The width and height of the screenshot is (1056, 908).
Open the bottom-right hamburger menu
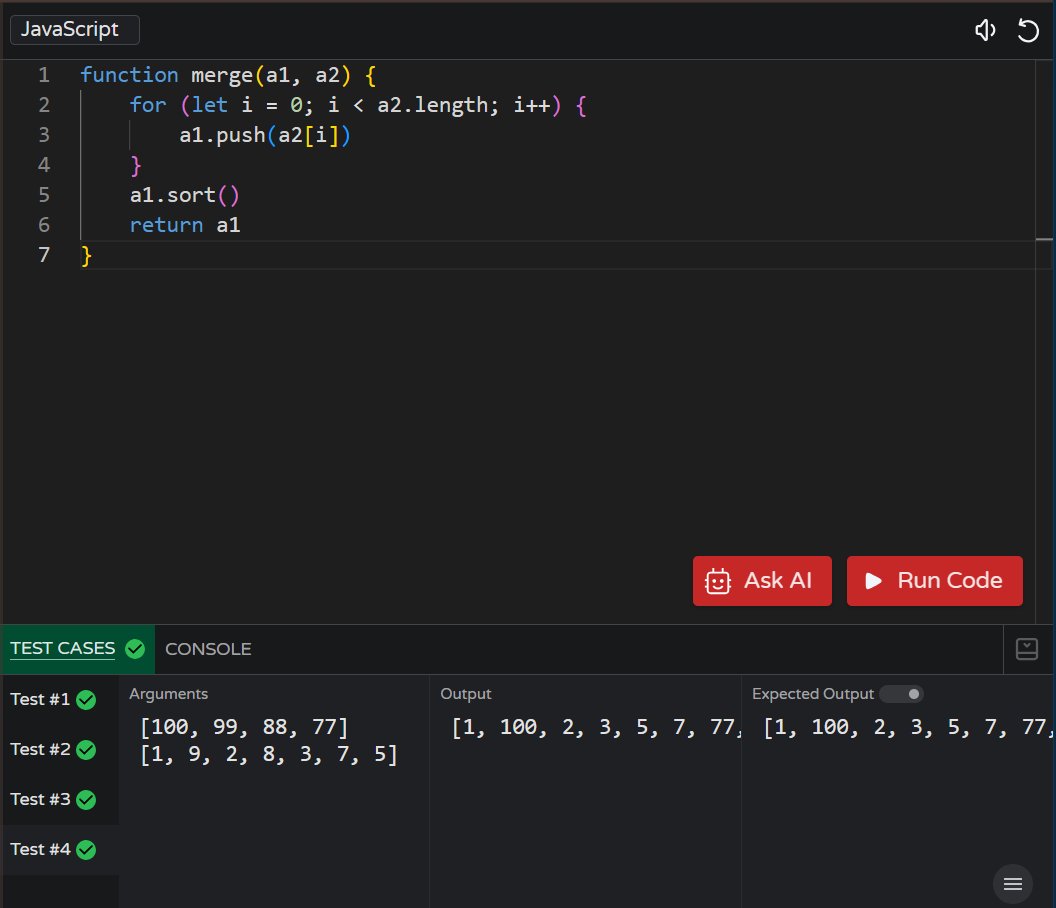(1012, 884)
